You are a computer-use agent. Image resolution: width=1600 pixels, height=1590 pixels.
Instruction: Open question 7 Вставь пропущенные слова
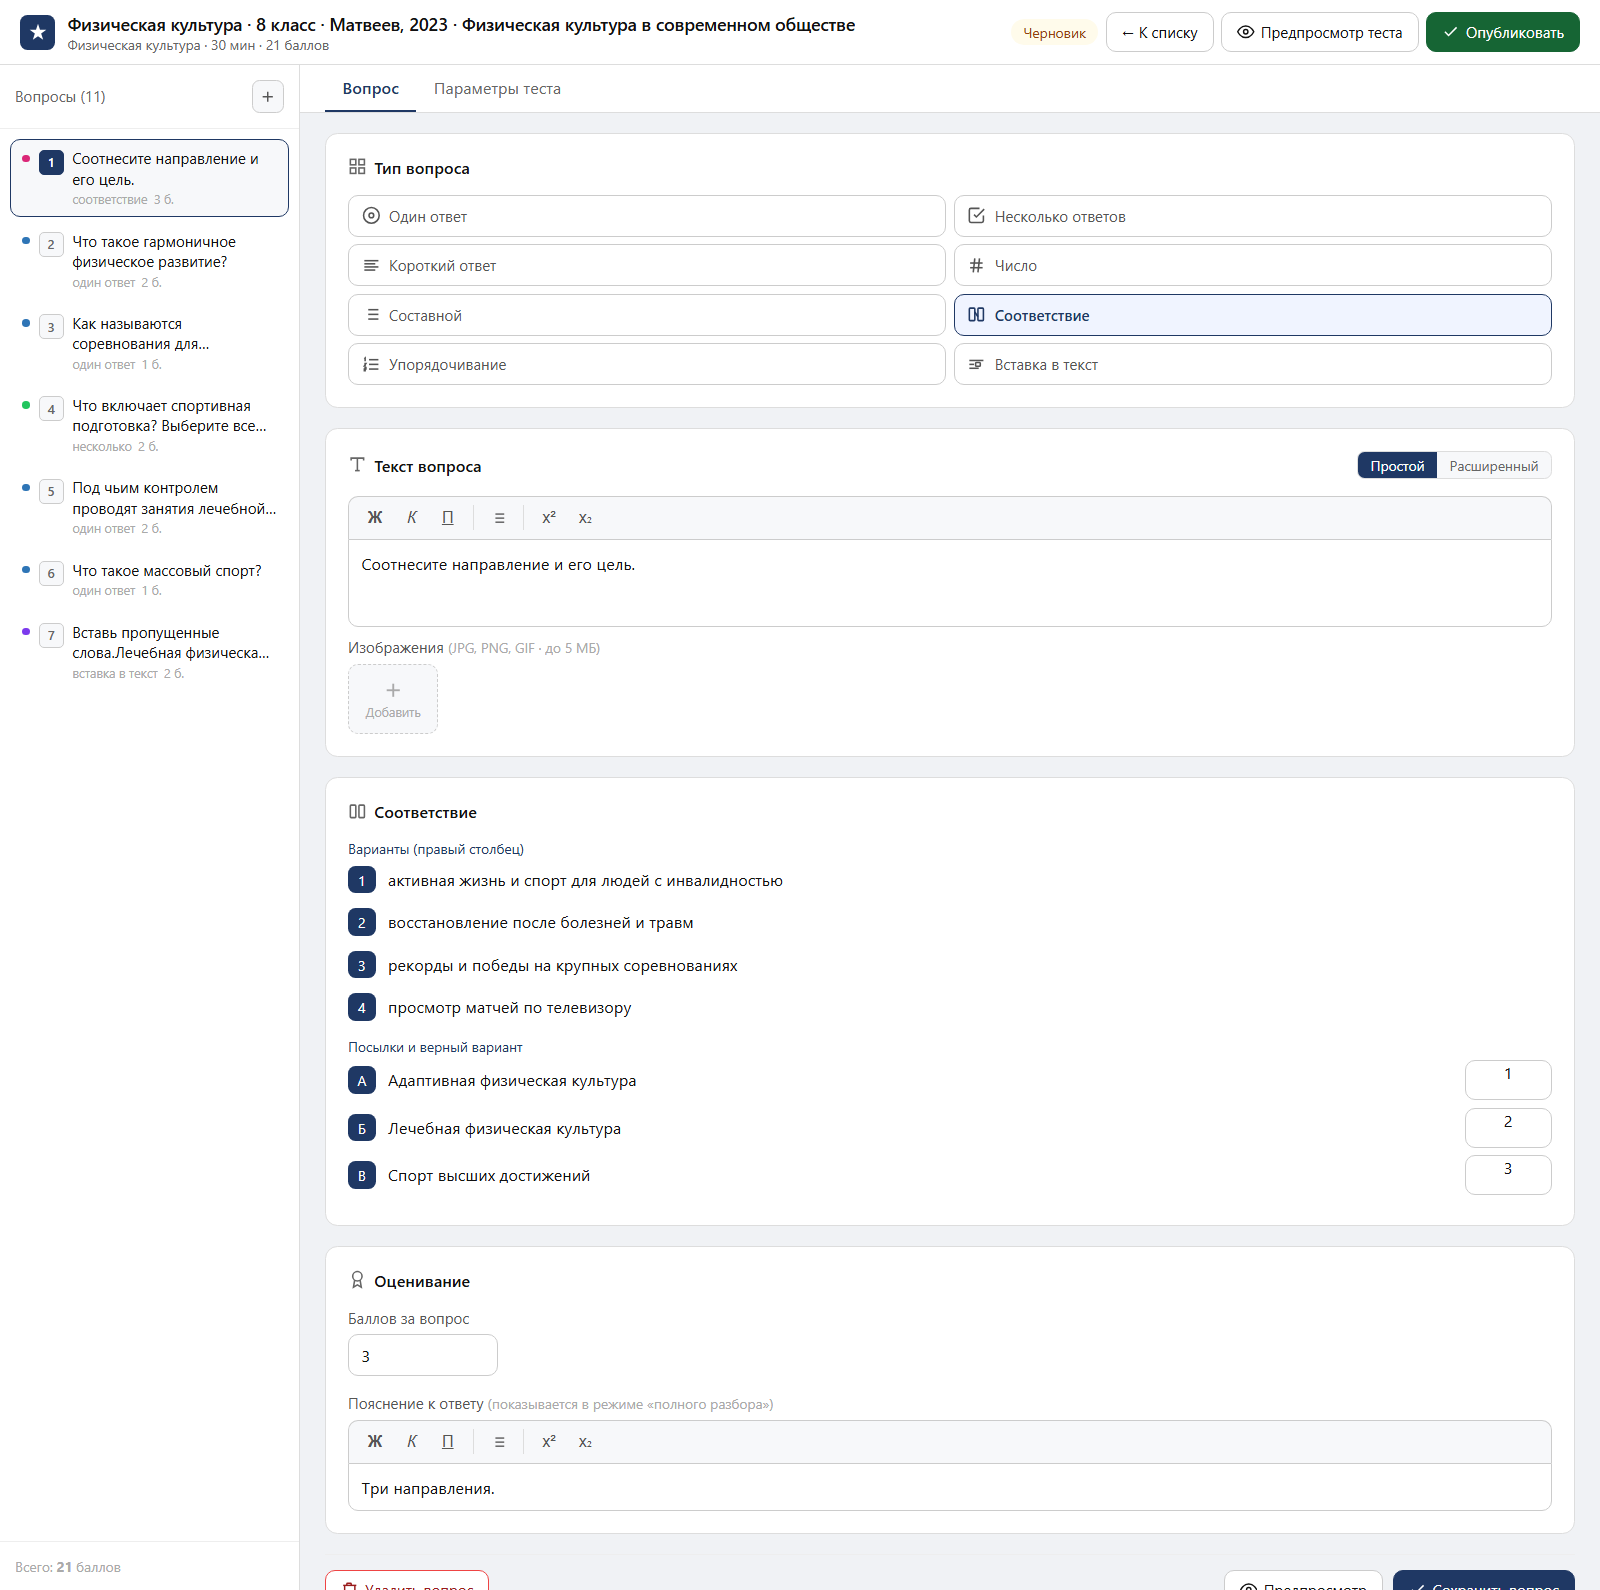tap(149, 652)
